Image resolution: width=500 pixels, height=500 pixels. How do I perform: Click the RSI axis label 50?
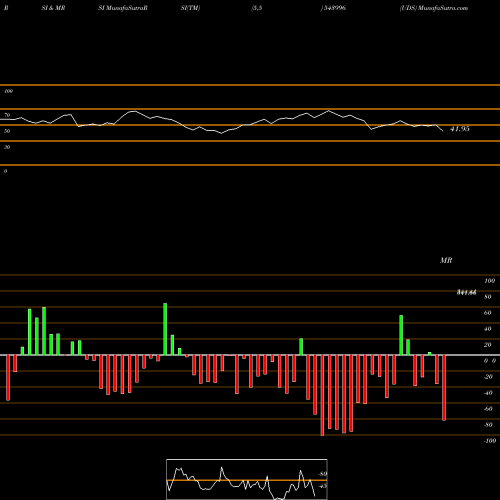click(7, 131)
